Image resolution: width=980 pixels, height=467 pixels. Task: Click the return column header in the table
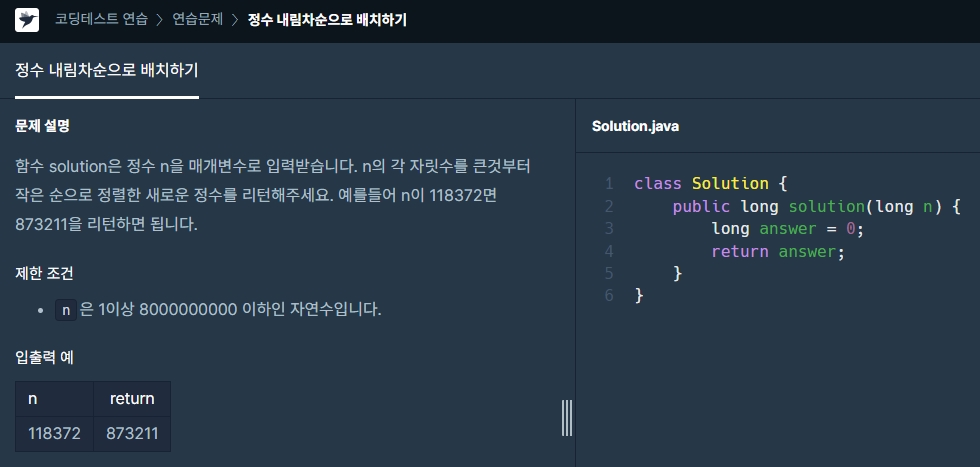tap(132, 399)
